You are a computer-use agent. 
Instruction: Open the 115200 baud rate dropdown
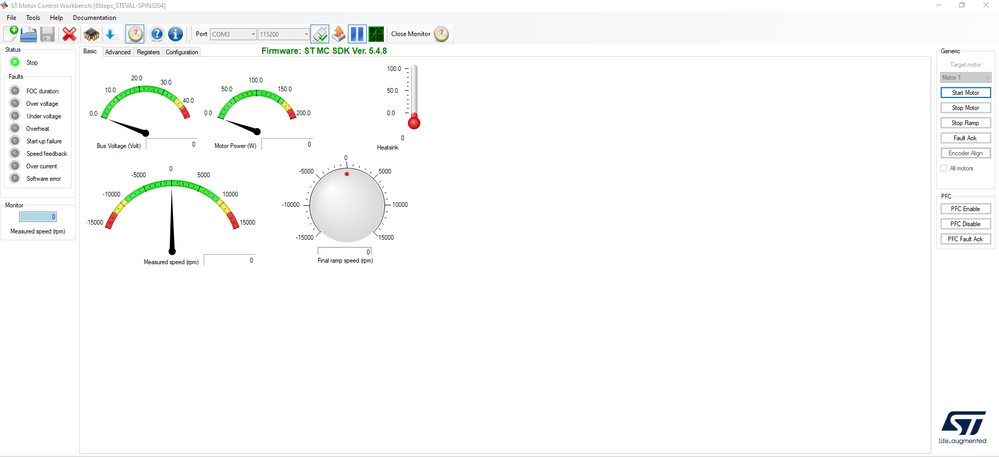284,34
